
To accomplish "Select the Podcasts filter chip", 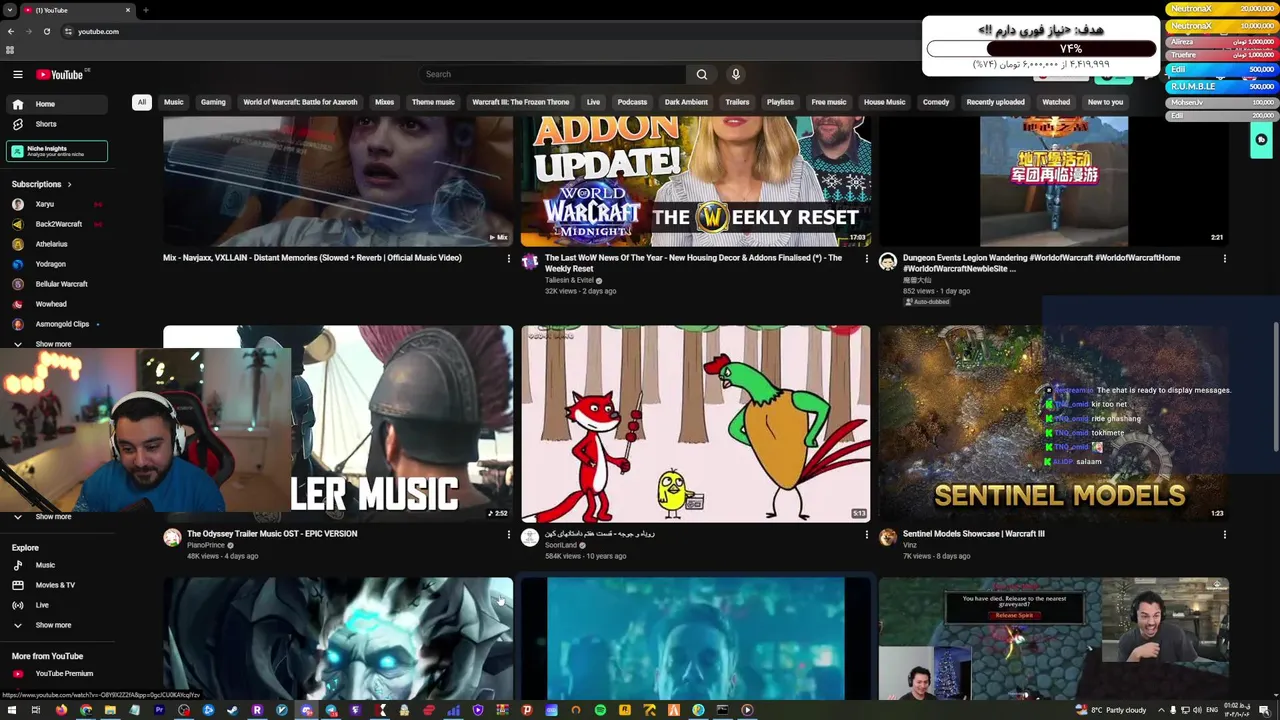I will (x=632, y=102).
